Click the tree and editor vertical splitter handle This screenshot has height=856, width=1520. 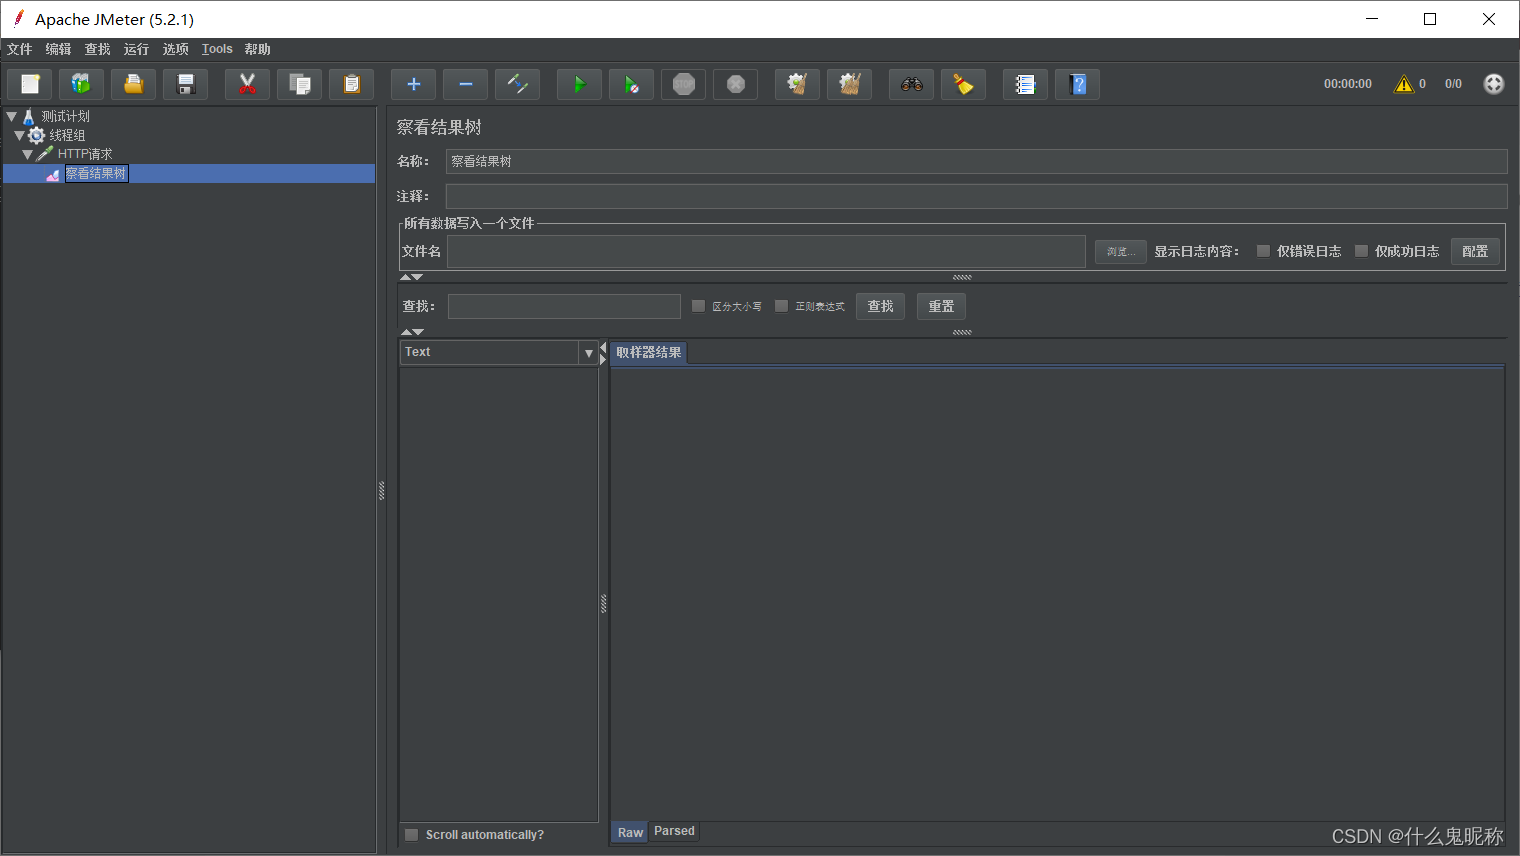tap(381, 490)
